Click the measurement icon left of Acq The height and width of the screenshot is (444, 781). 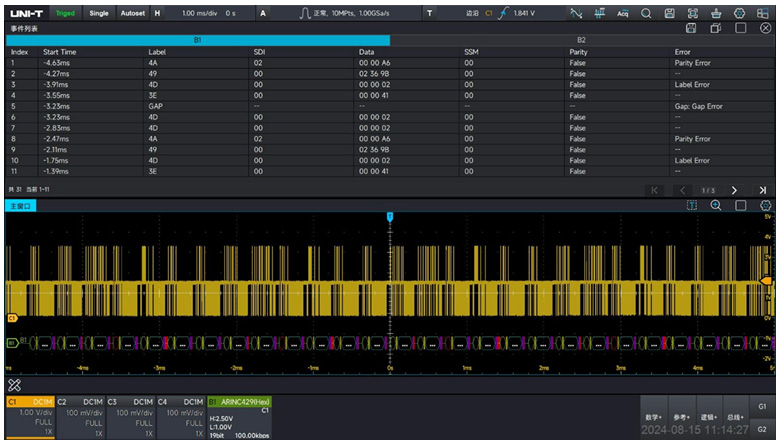[600, 13]
